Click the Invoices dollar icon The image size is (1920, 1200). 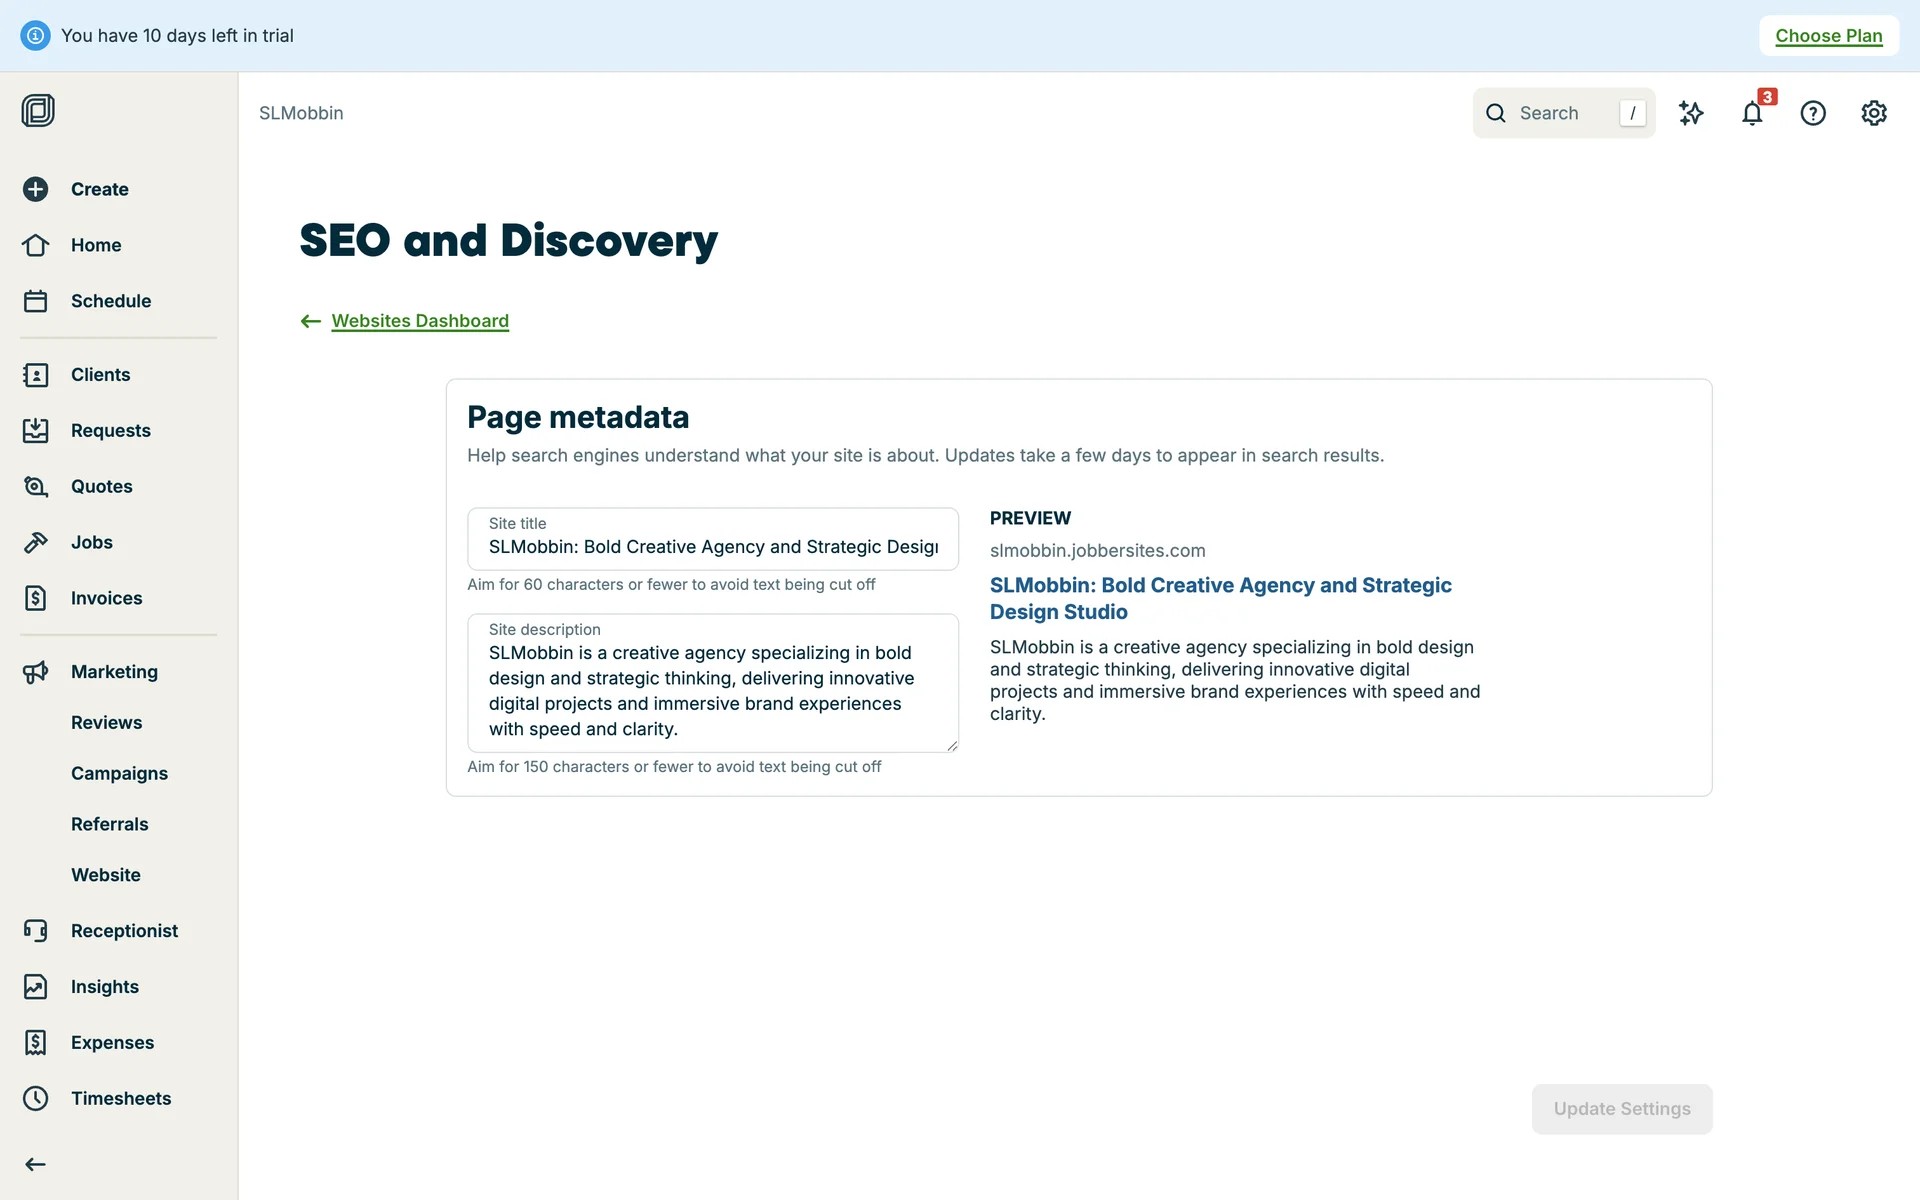[x=36, y=598]
